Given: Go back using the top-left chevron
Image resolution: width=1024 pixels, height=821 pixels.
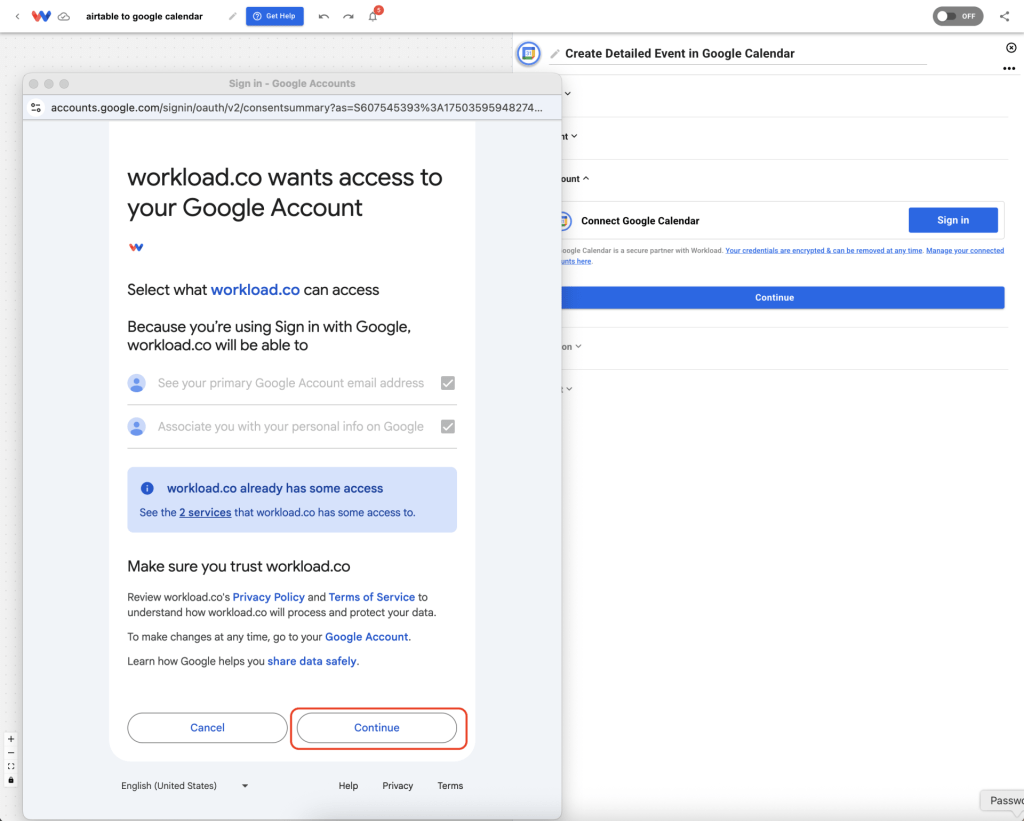Looking at the screenshot, I should coord(18,16).
